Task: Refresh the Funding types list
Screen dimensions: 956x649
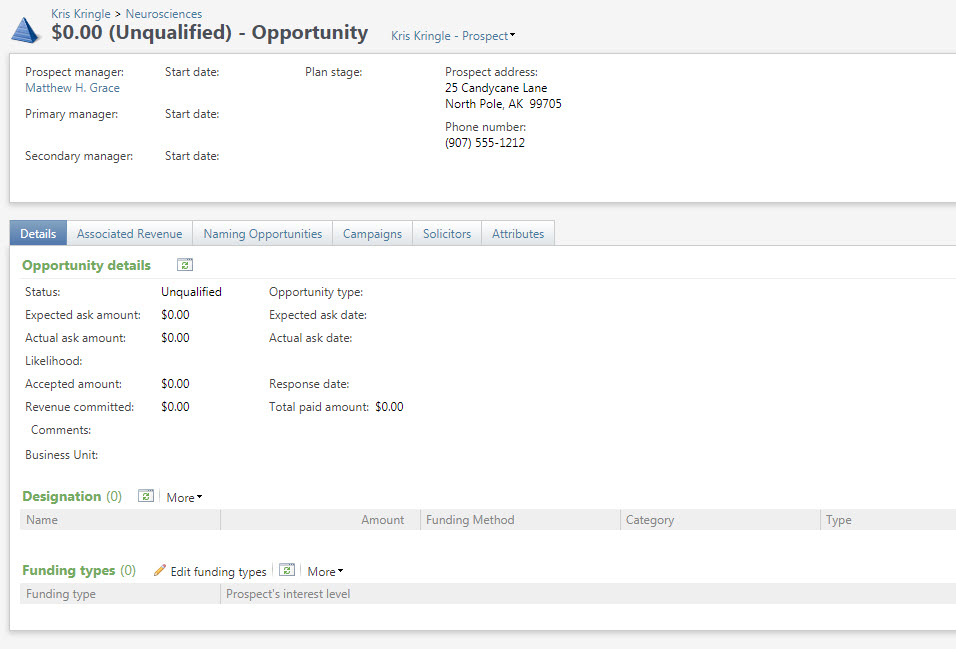Action: [287, 570]
